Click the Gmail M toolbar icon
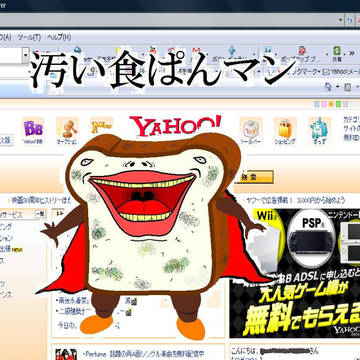This screenshot has height=360, width=360. pos(197,51)
